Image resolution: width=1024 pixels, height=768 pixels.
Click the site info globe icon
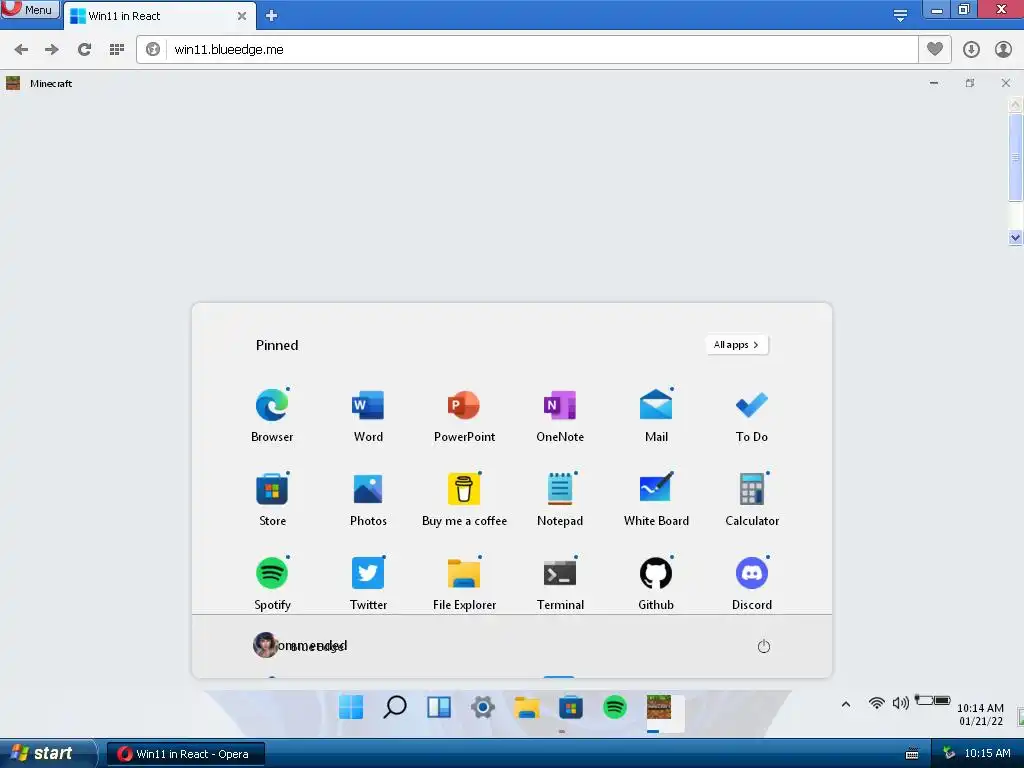[x=153, y=50]
